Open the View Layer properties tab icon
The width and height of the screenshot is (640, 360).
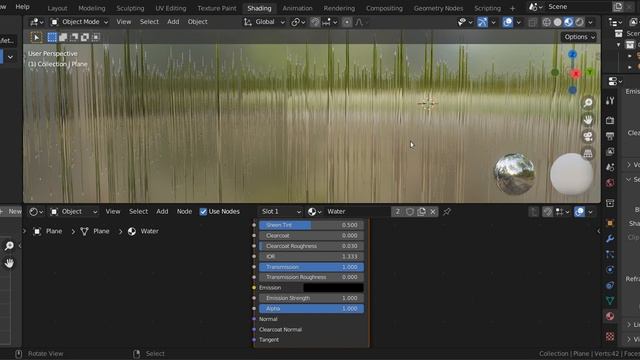tap(610, 151)
